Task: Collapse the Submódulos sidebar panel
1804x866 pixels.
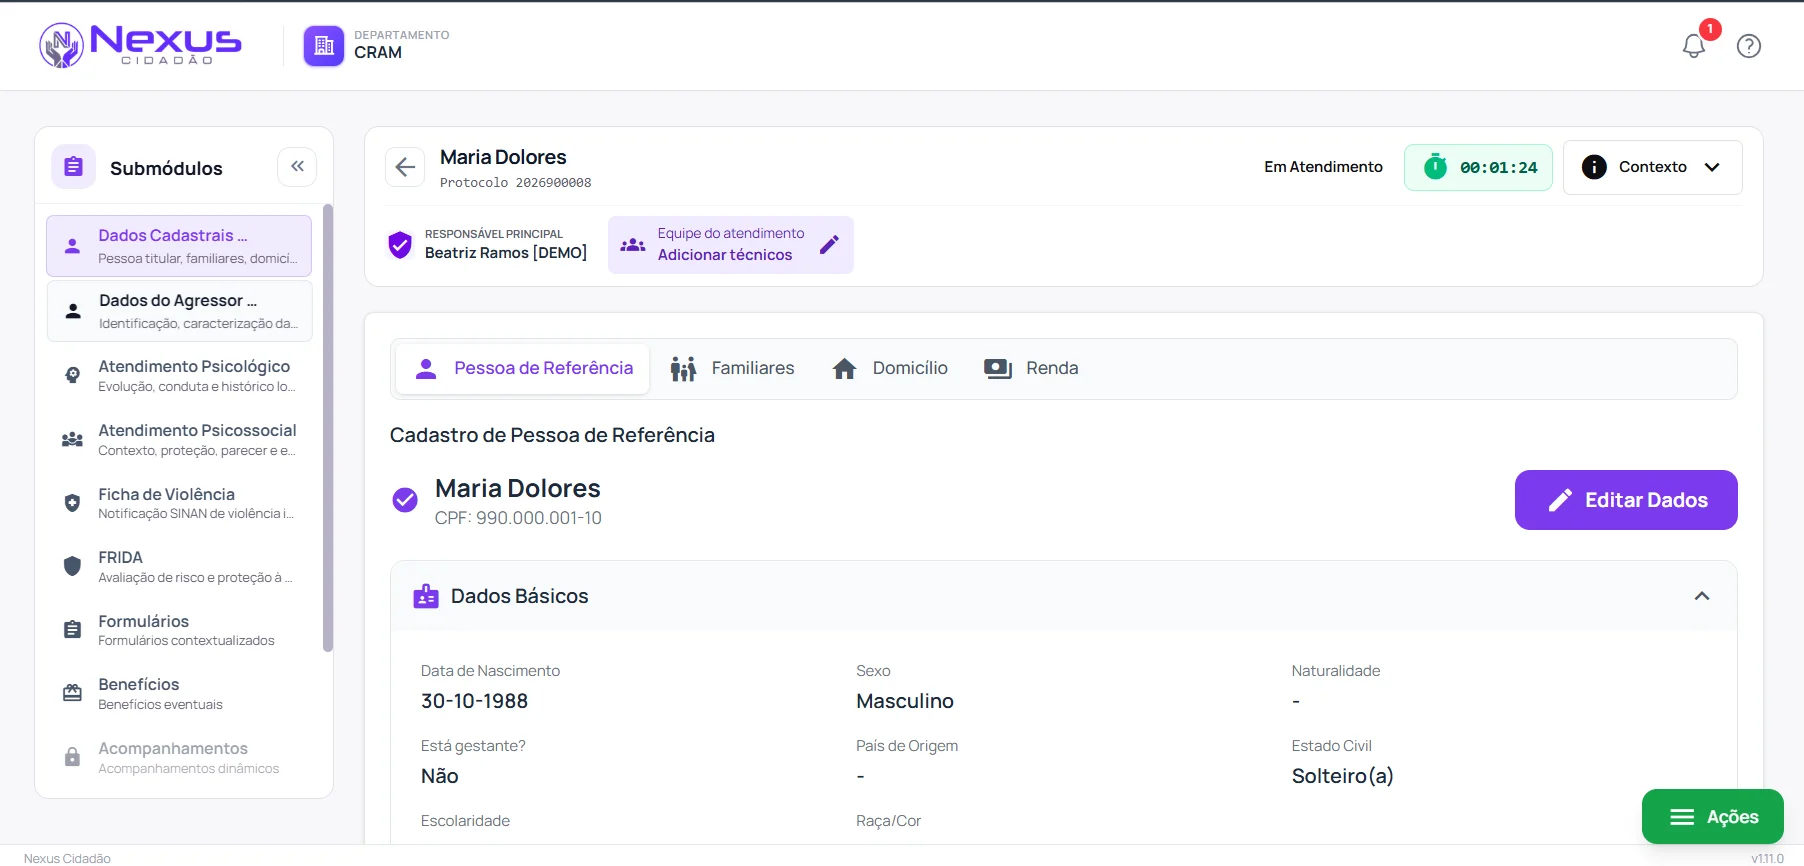Action: click(x=297, y=167)
